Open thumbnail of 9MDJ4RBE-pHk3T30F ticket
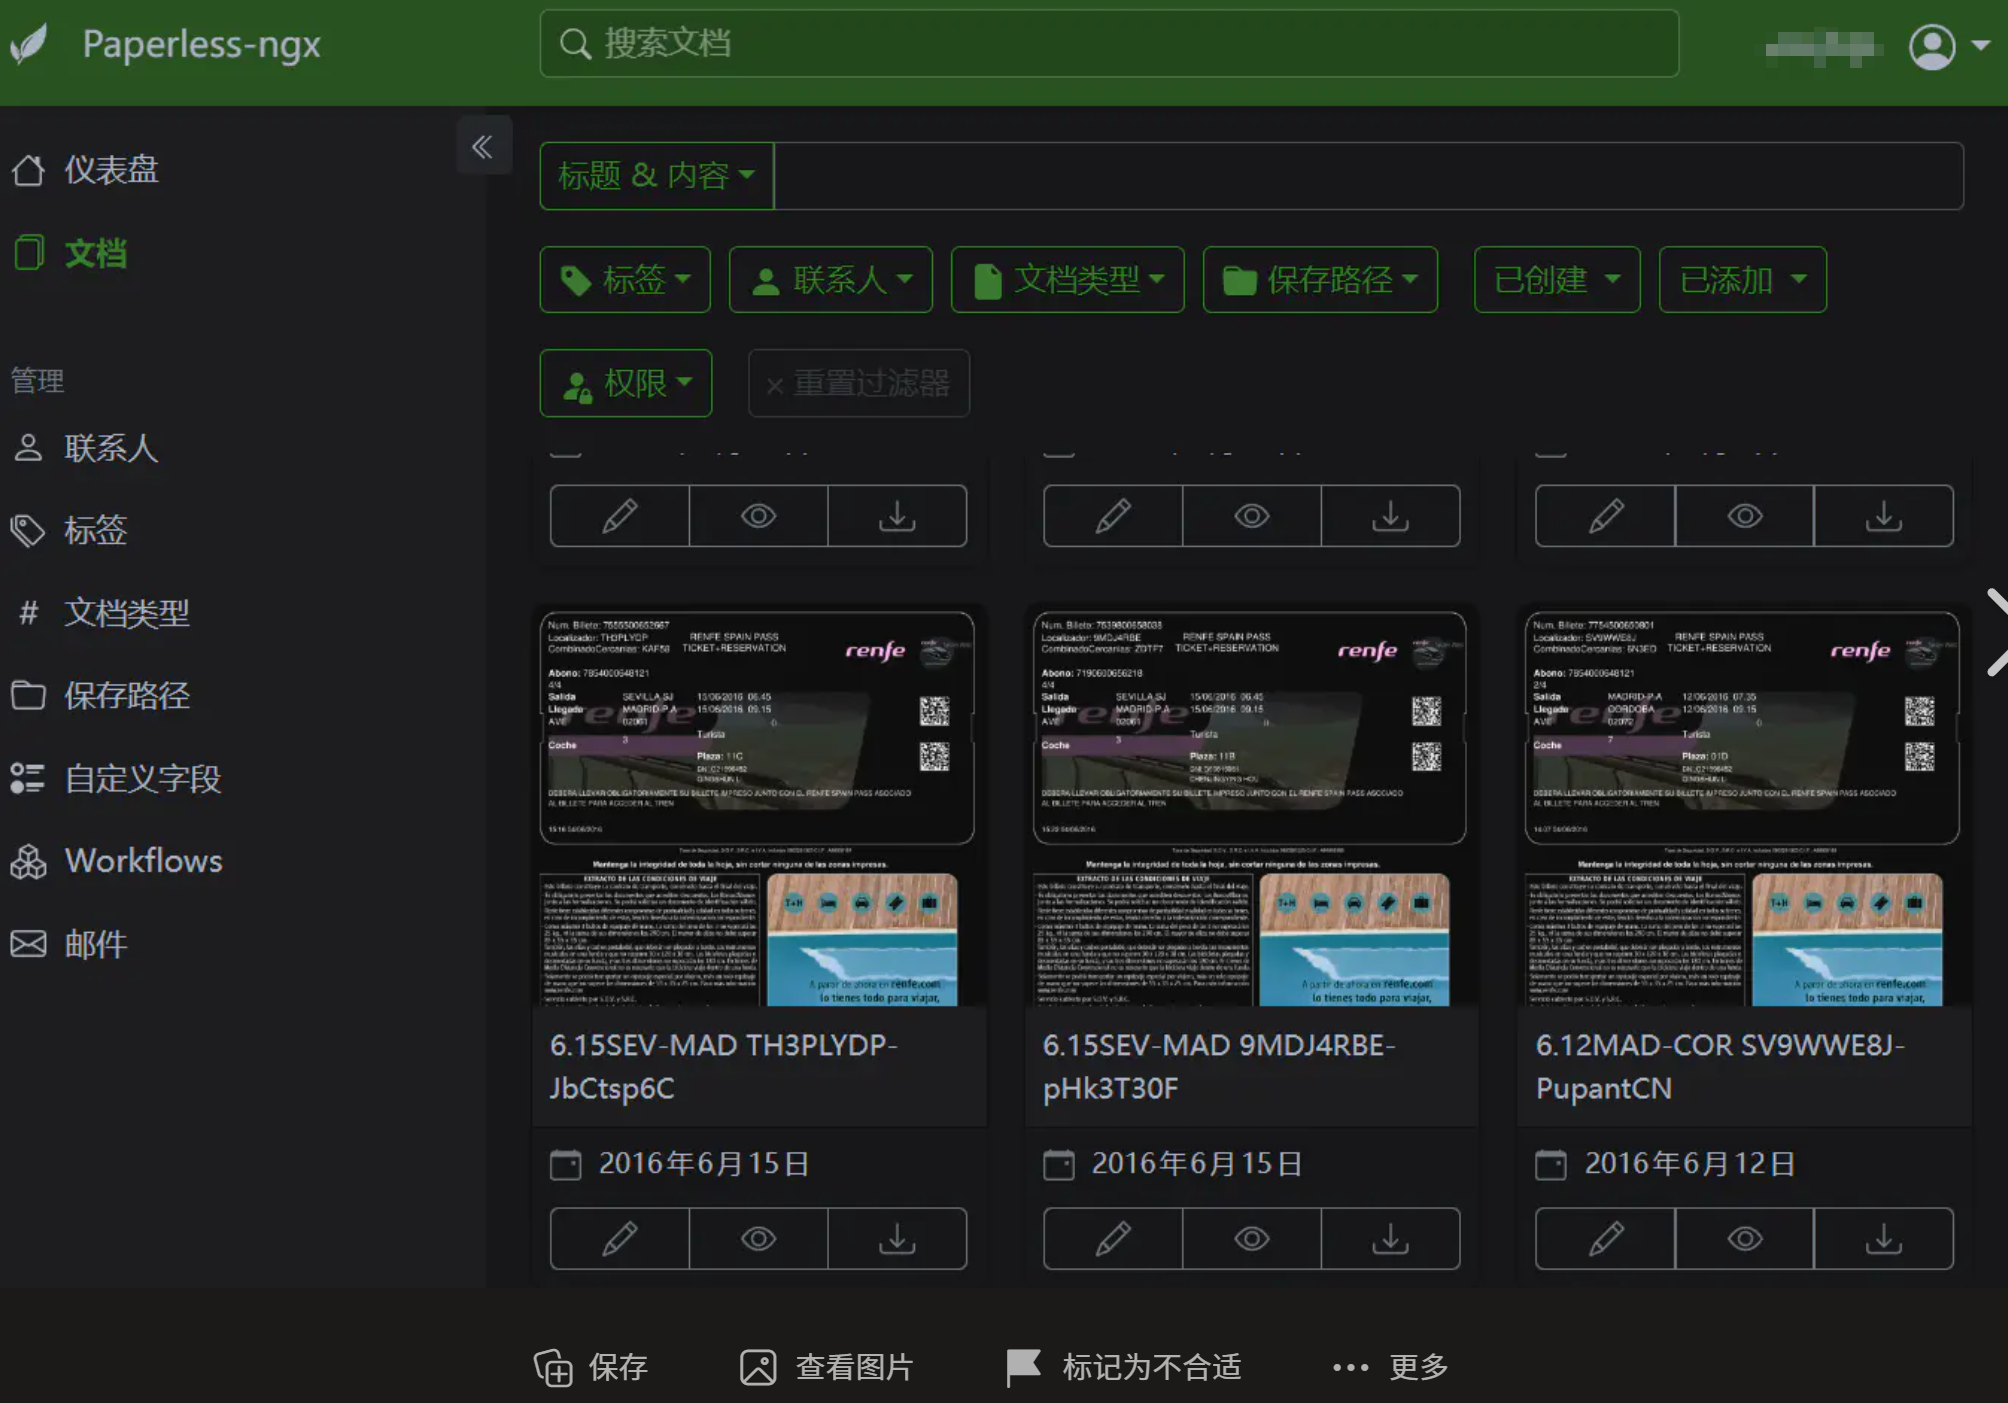The height and width of the screenshot is (1403, 2008). click(x=1250, y=808)
